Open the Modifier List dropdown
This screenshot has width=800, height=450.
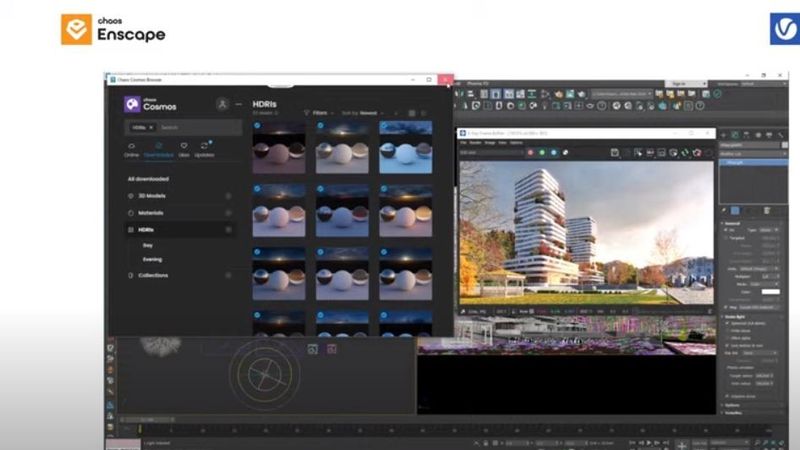click(753, 154)
